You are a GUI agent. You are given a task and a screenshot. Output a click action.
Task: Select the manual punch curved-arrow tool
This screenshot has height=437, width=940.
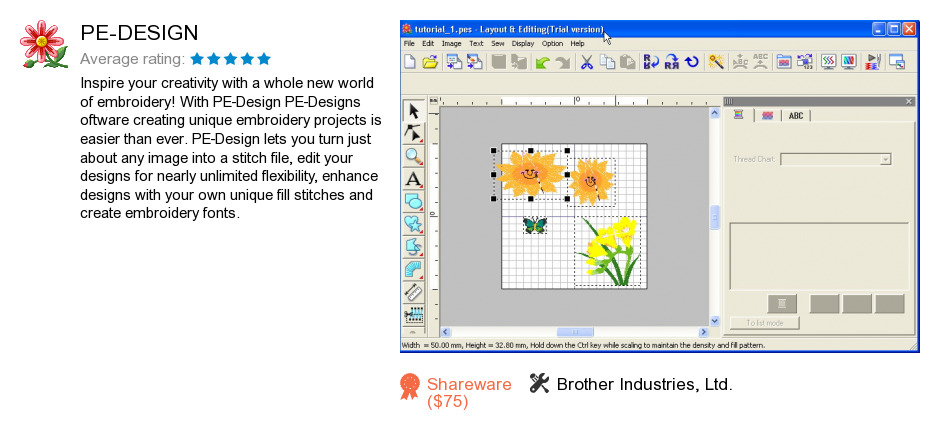coord(414,246)
